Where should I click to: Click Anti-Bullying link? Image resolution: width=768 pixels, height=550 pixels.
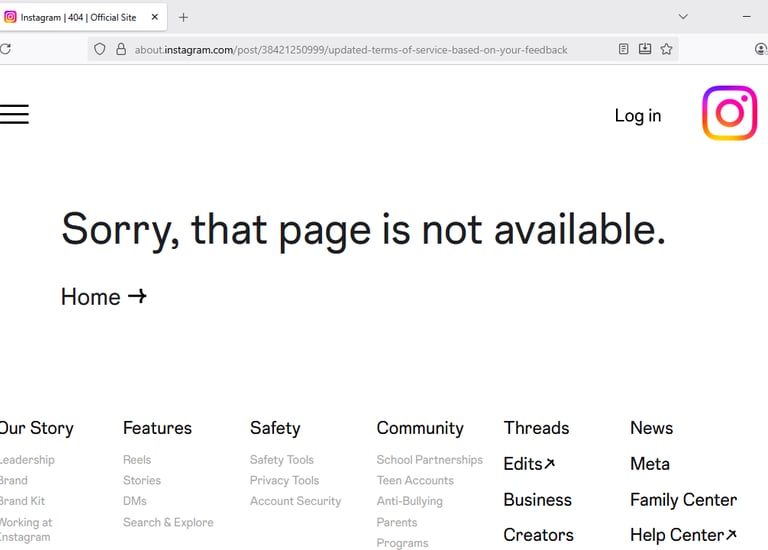(409, 501)
